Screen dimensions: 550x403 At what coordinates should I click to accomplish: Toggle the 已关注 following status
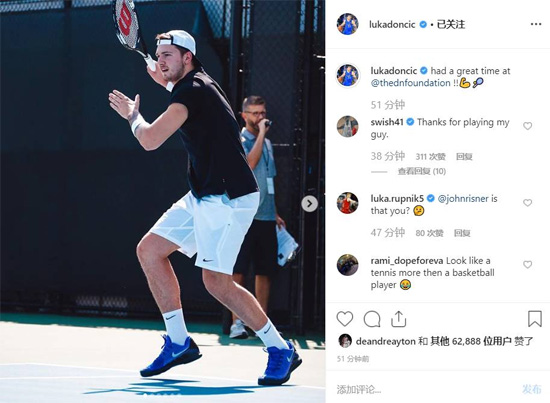(451, 24)
